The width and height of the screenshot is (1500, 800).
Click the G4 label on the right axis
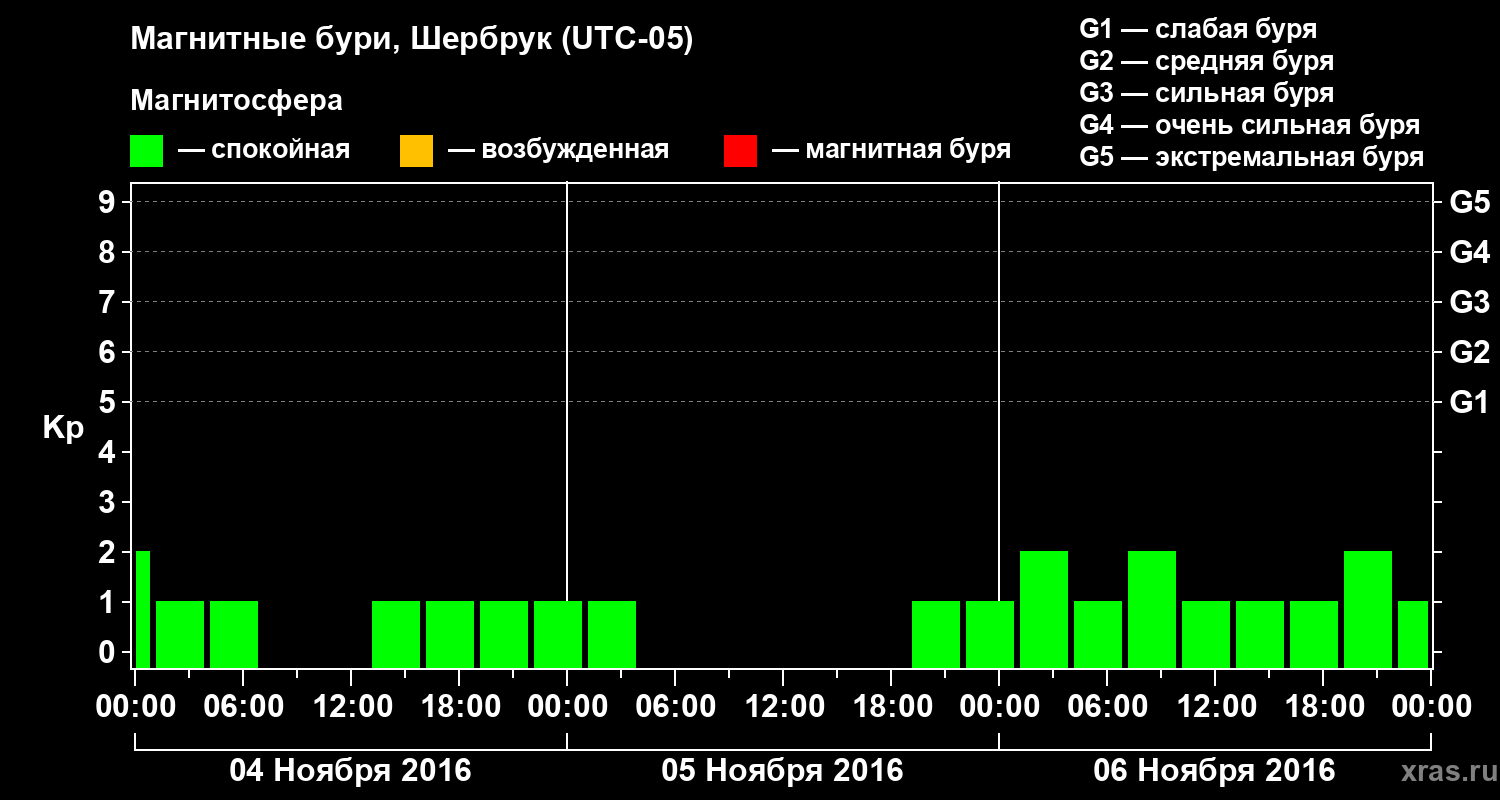point(1469,252)
